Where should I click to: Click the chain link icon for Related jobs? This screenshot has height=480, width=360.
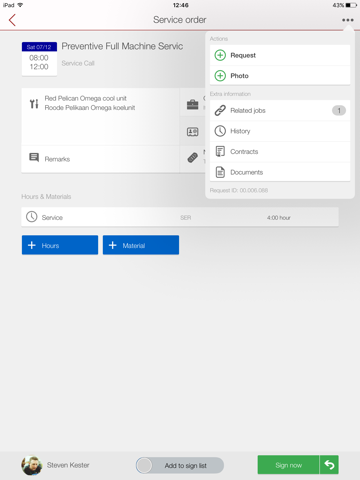tap(220, 110)
